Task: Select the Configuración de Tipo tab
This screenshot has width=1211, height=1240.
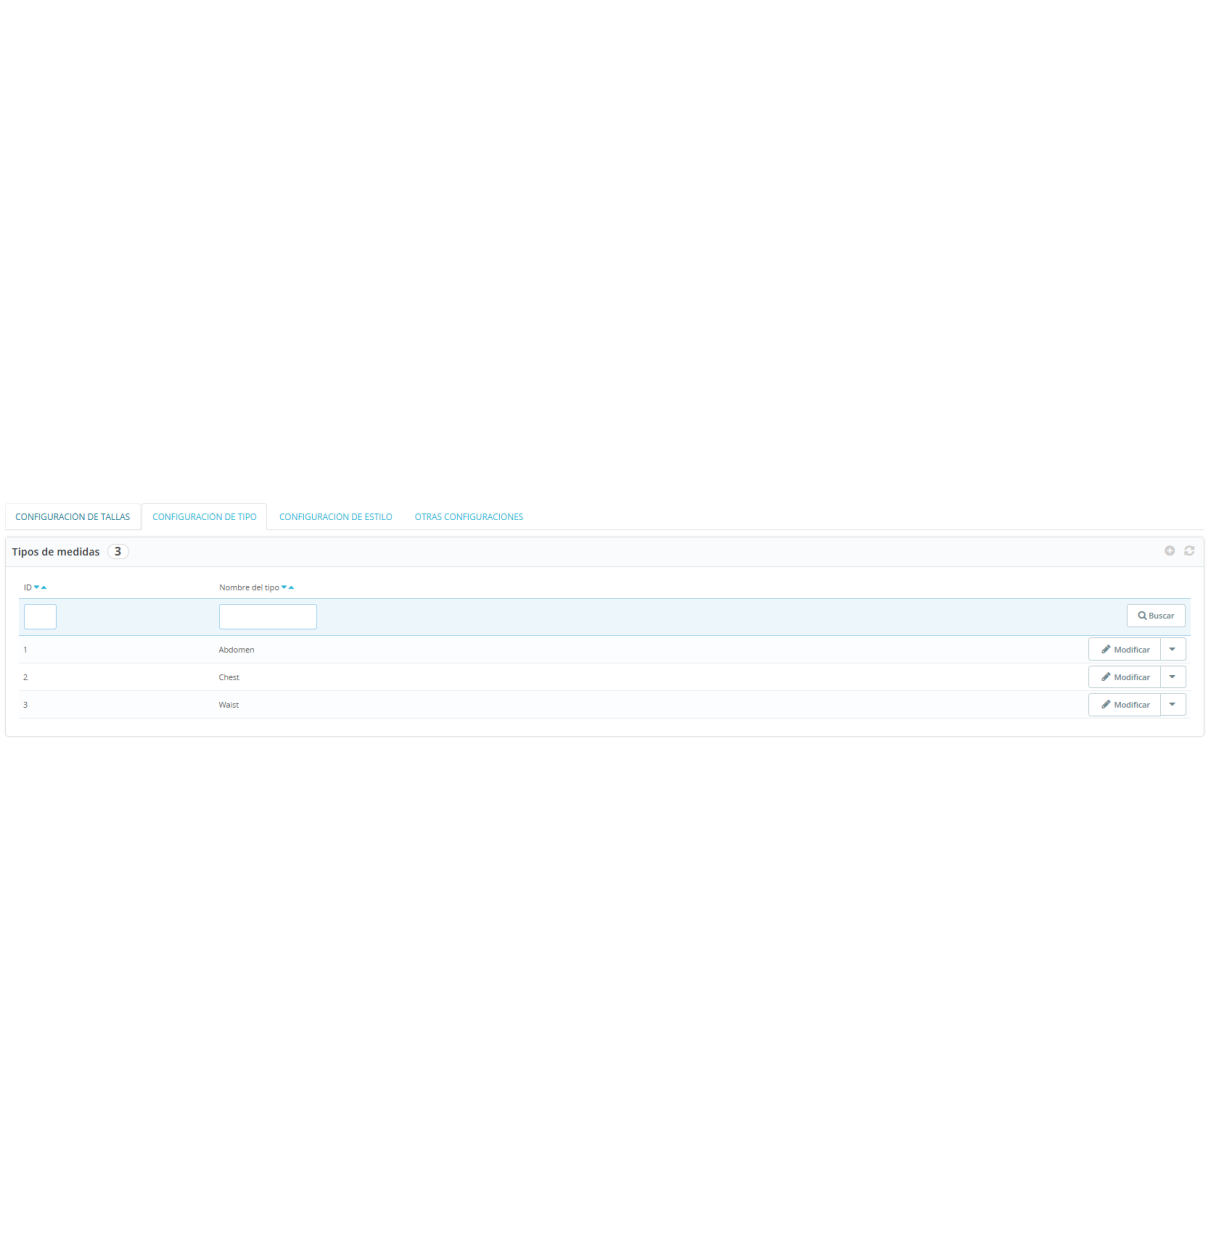Action: tap(204, 517)
